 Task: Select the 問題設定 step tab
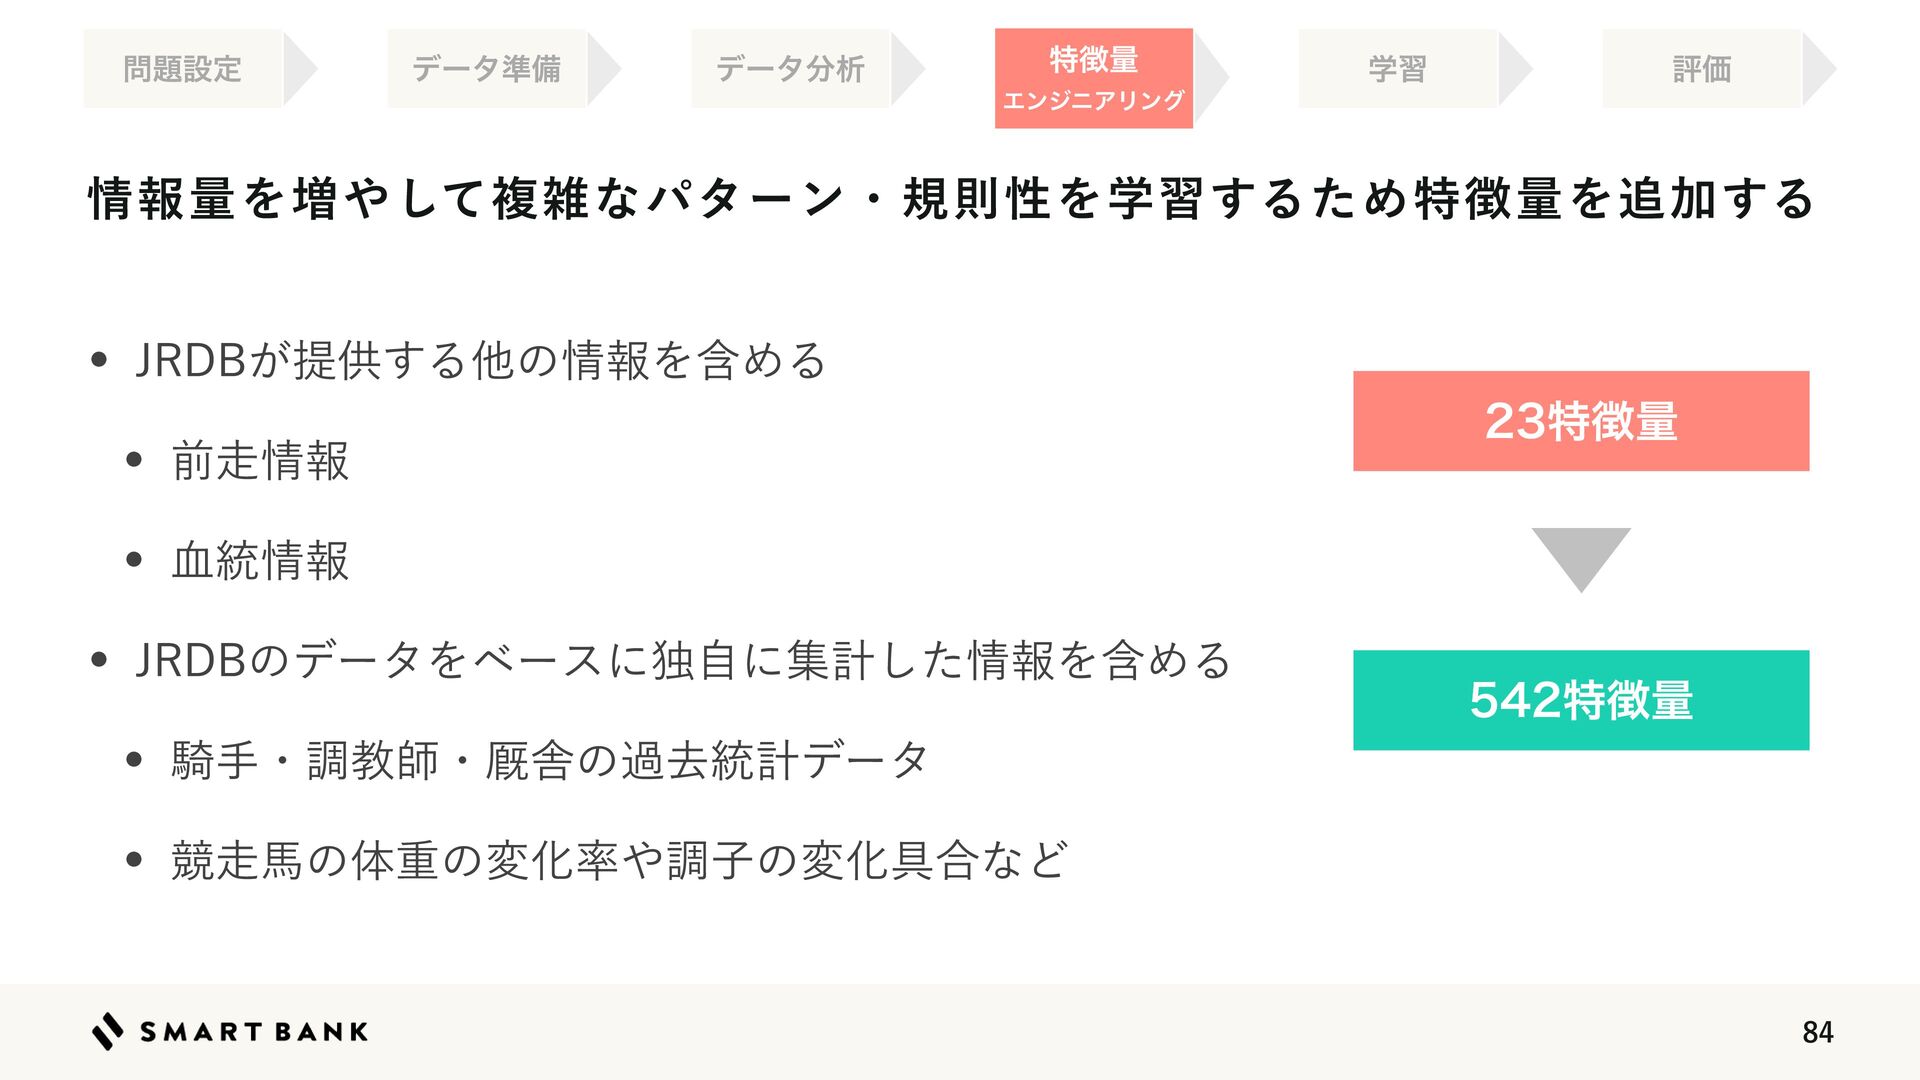[x=183, y=69]
